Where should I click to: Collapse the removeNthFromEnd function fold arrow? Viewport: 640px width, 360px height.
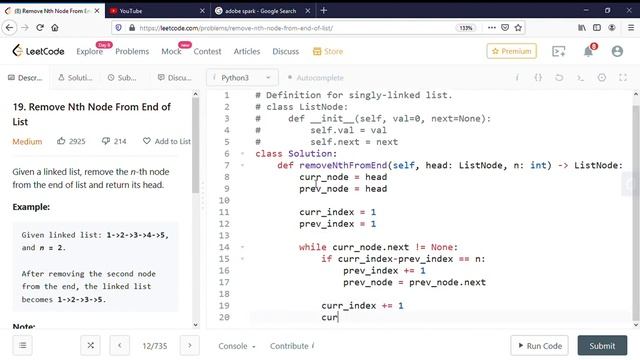[242, 165]
